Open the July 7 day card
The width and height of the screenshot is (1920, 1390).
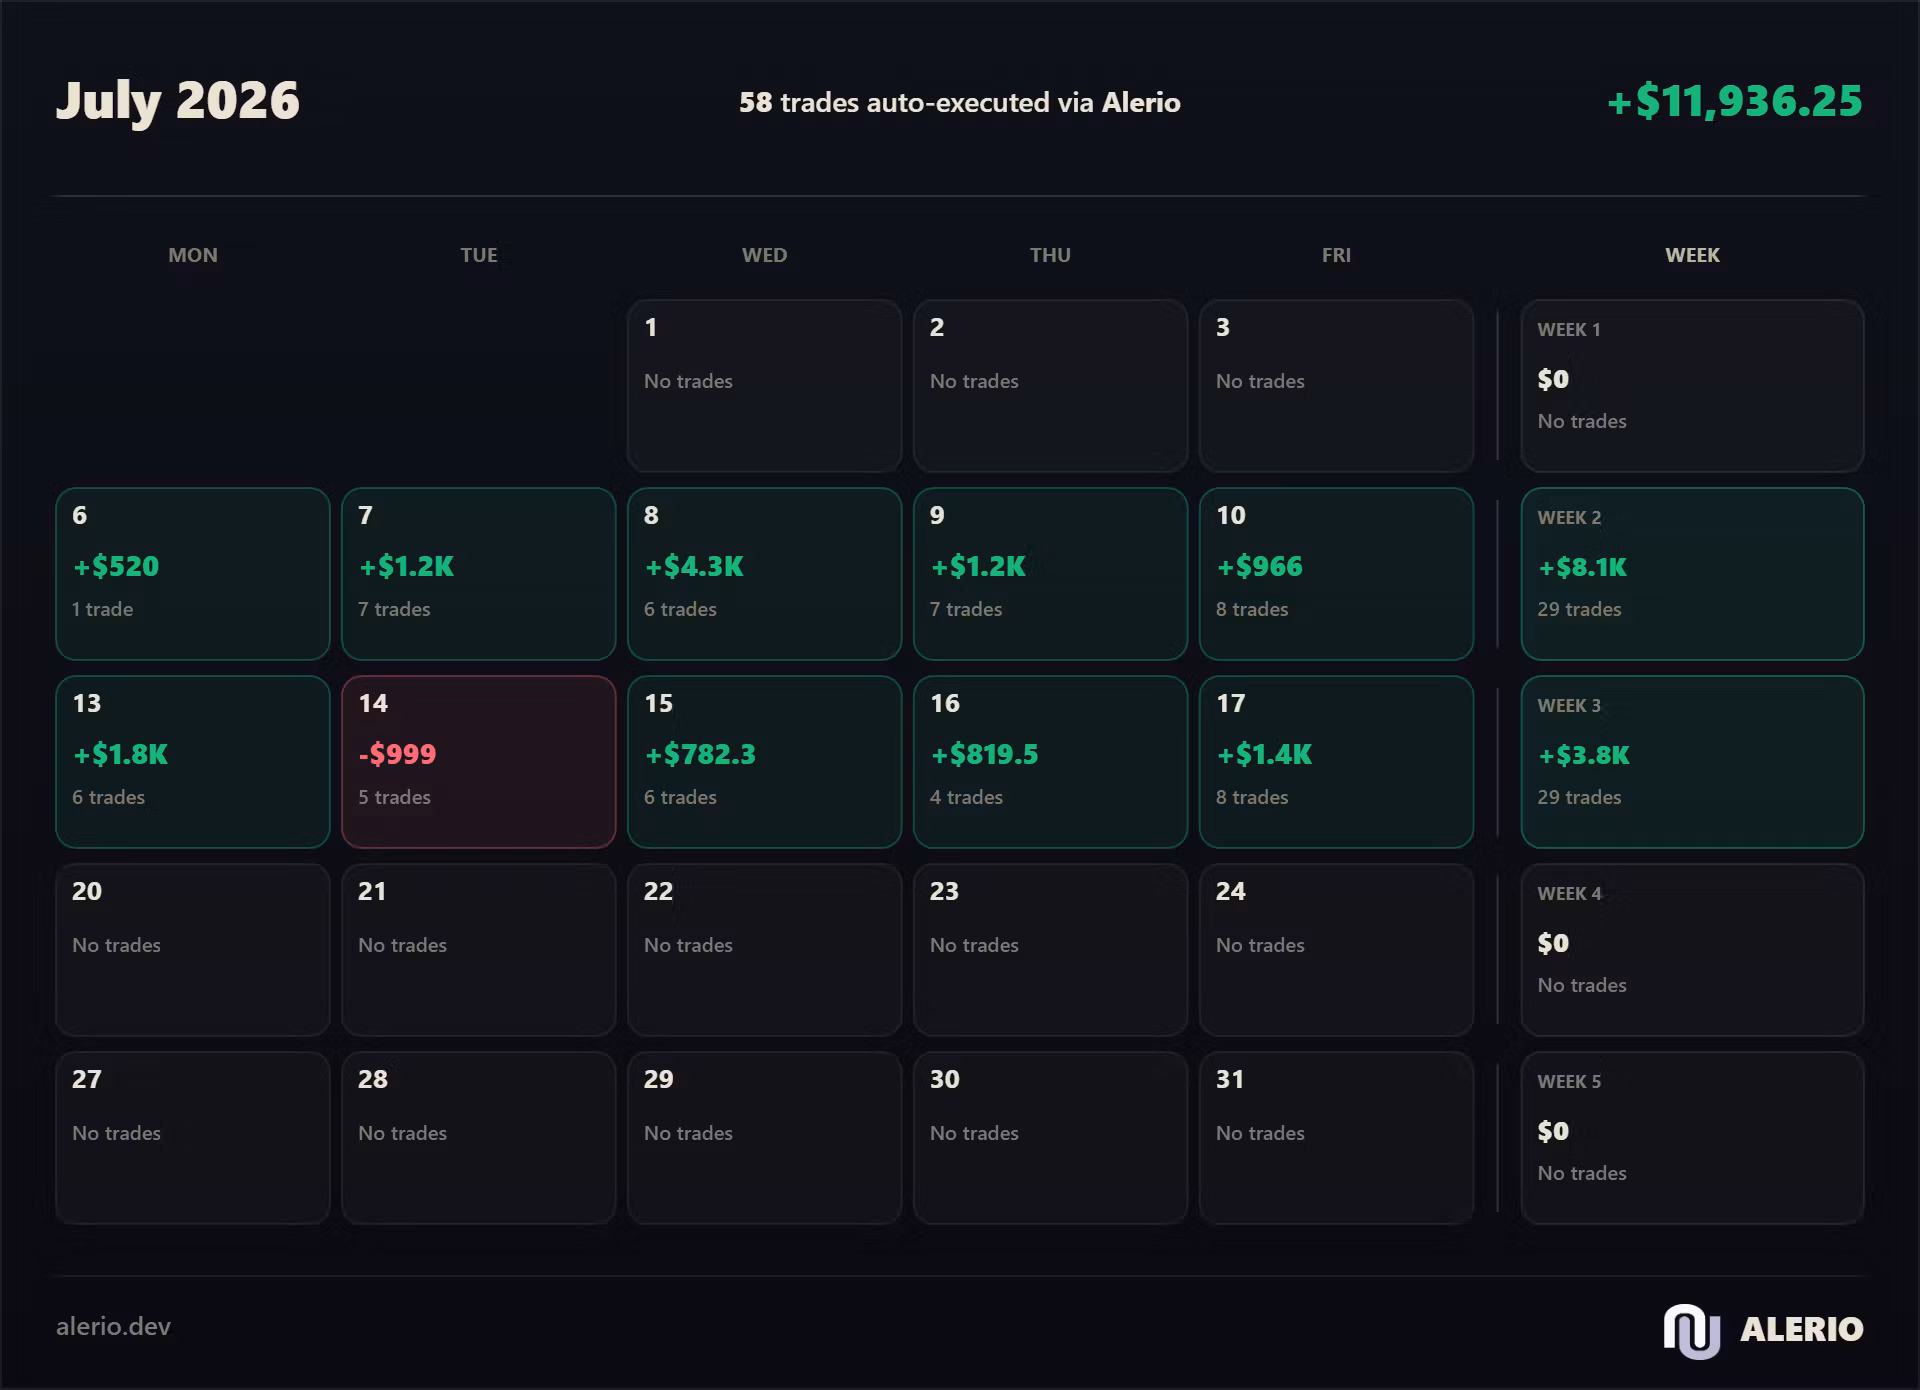(x=479, y=574)
